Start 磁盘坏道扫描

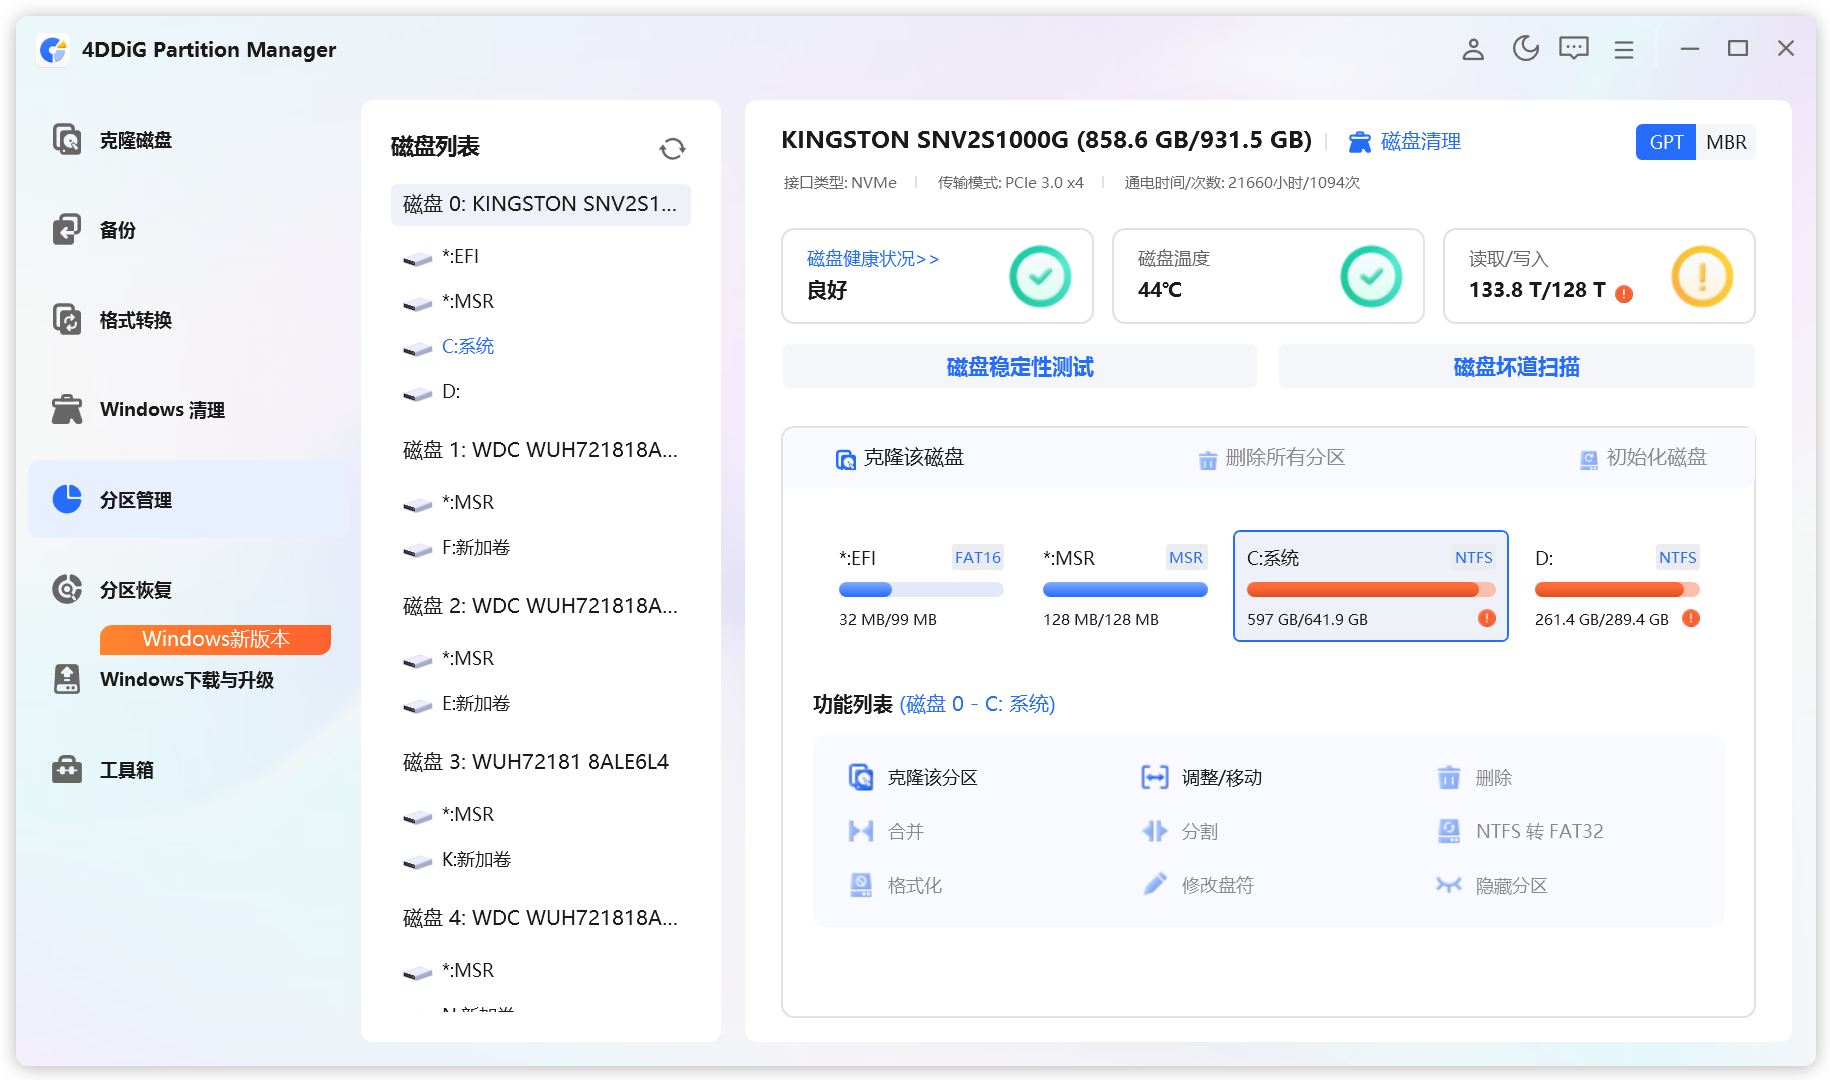click(1516, 367)
